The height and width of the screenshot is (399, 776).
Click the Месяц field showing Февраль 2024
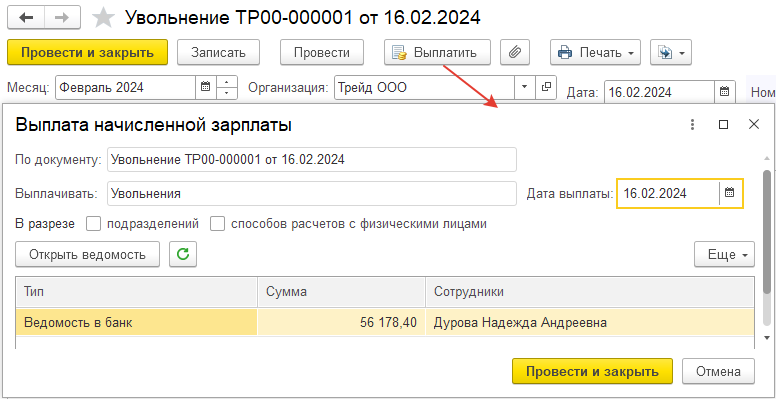[x=126, y=88]
